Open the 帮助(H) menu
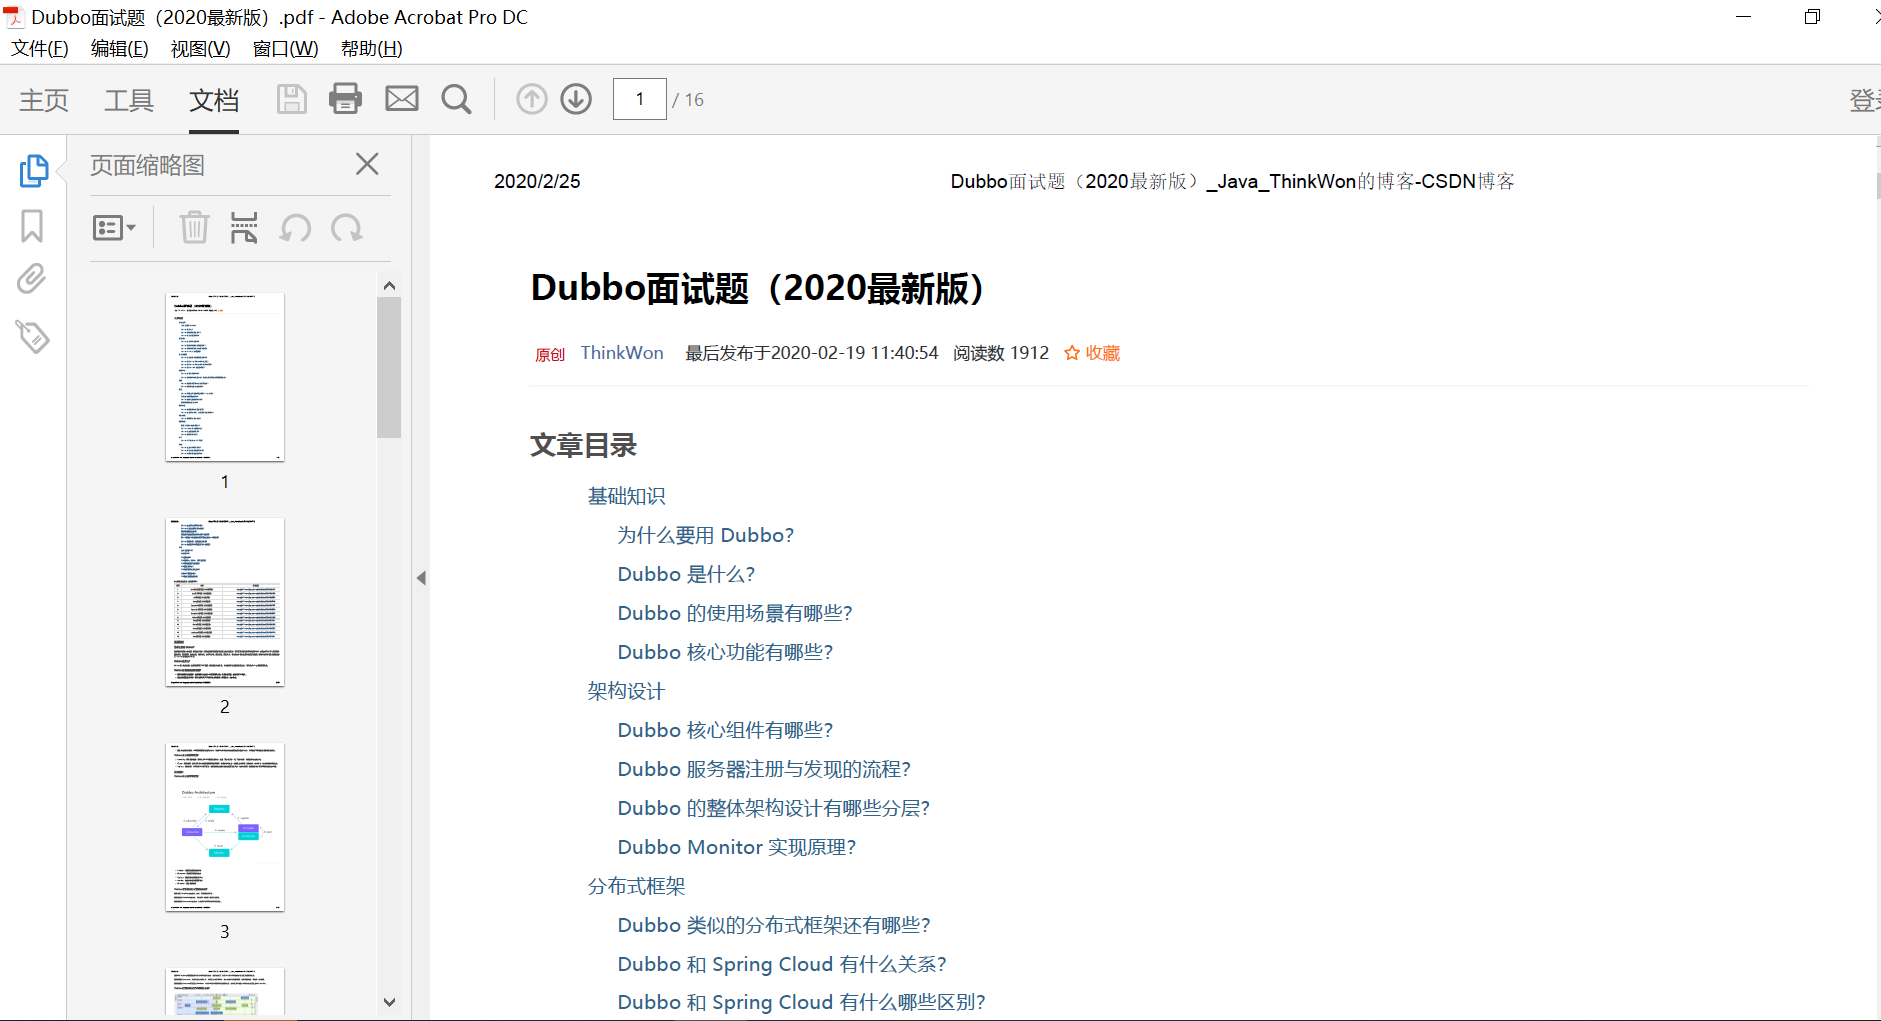This screenshot has height=1021, width=1881. 371,48
